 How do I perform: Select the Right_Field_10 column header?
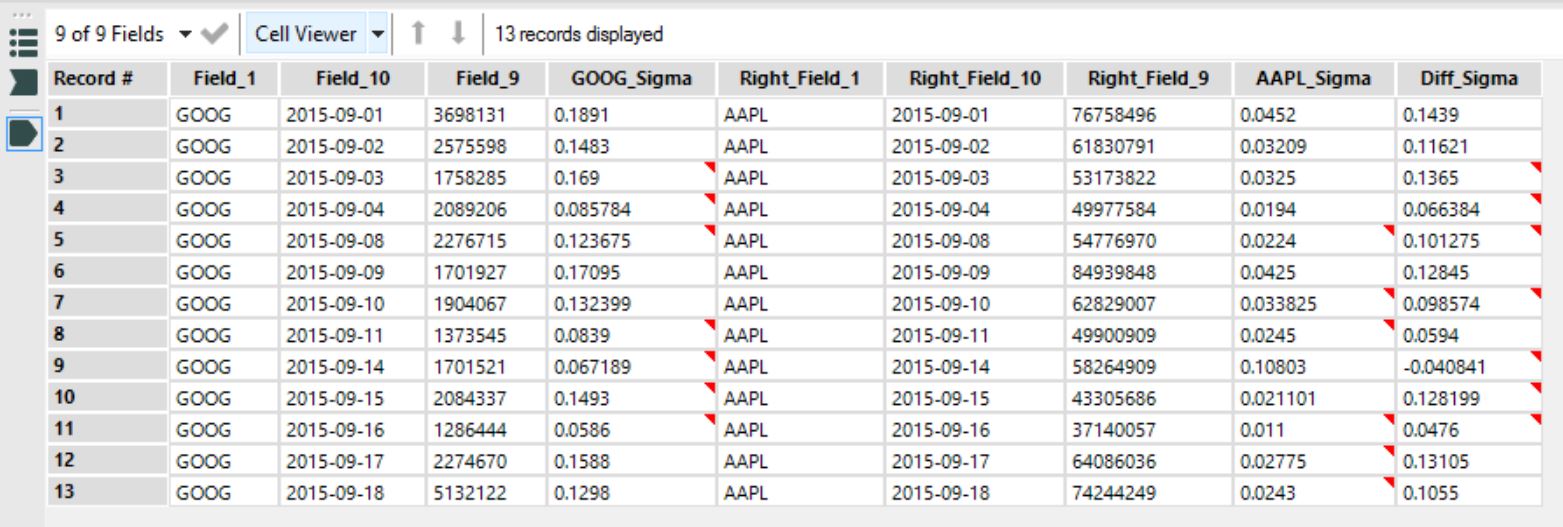[x=974, y=79]
